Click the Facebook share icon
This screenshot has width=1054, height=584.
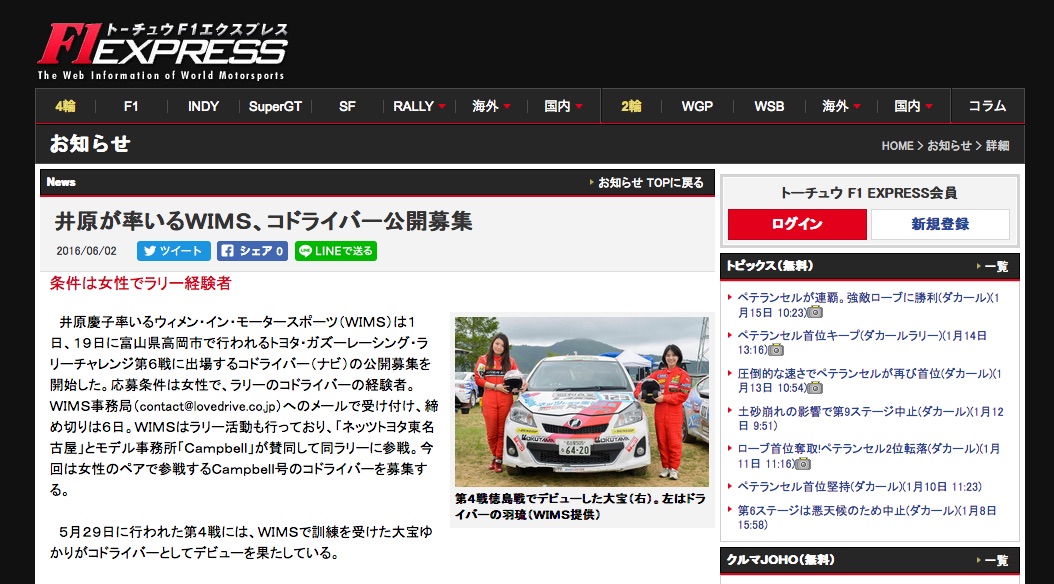pos(228,251)
